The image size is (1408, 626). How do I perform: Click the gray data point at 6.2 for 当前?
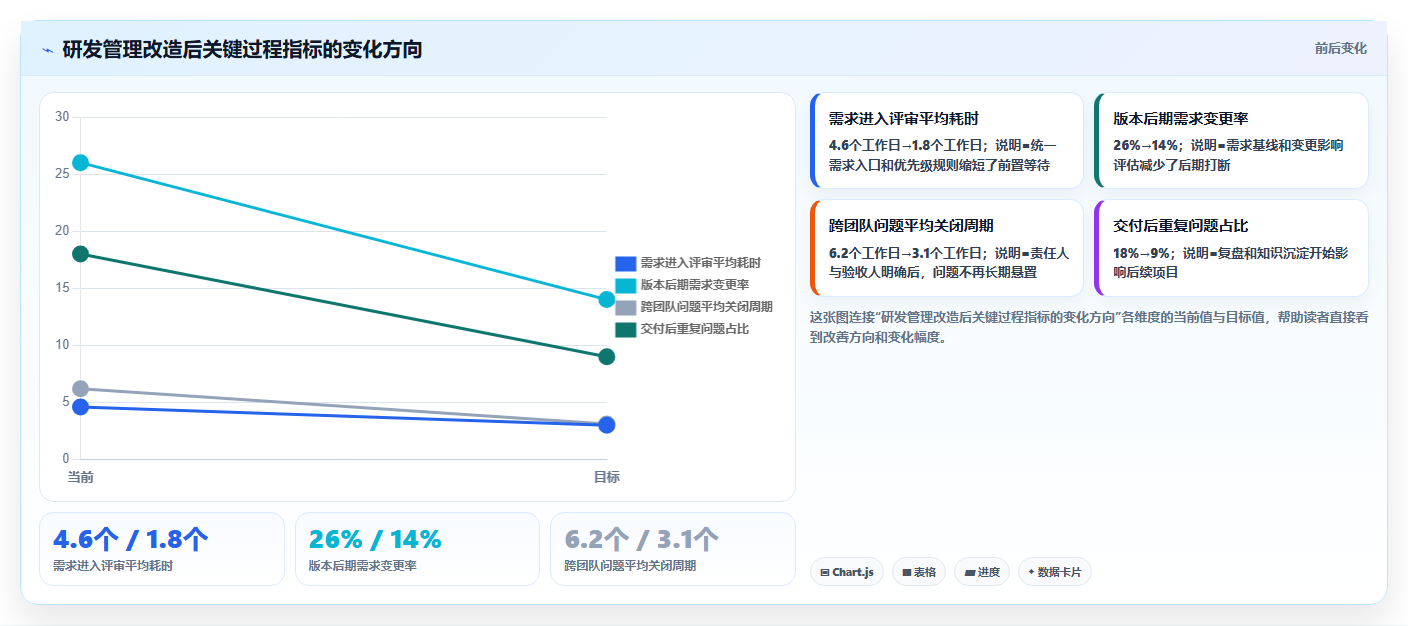click(x=81, y=389)
